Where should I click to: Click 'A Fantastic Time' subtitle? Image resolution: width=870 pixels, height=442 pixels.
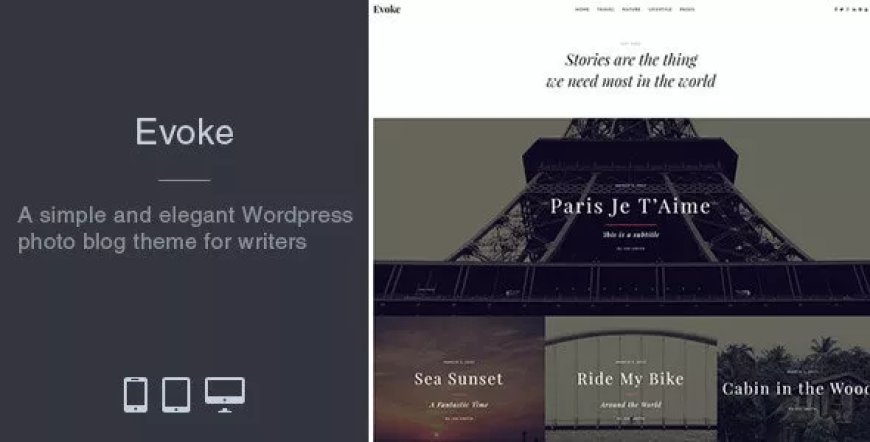coord(459,405)
